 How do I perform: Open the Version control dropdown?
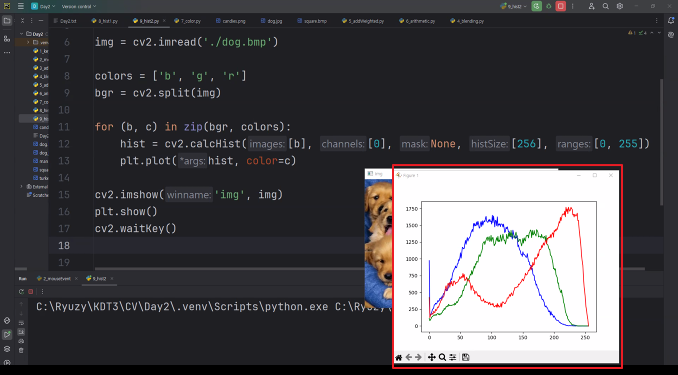79,6
